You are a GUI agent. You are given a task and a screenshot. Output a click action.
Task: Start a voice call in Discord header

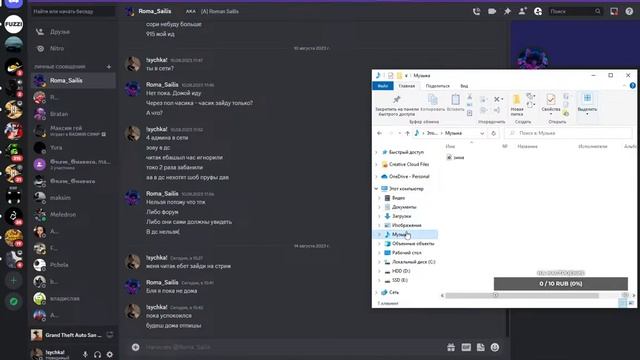pos(476,11)
